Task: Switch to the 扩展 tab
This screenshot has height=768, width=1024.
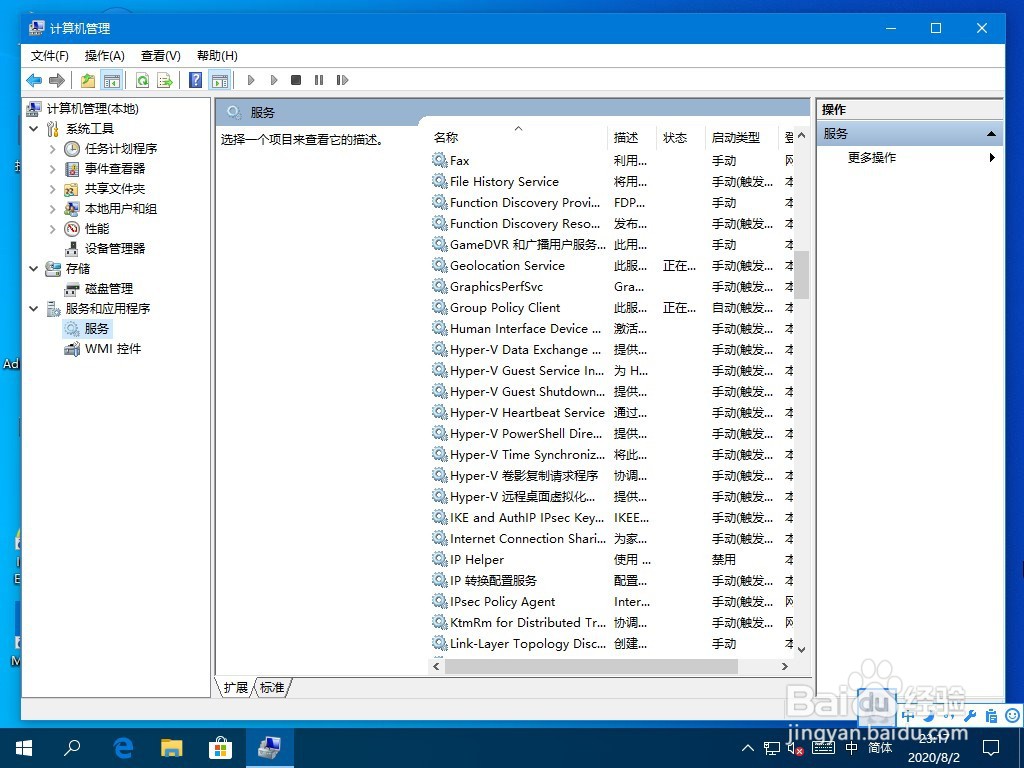Action: pos(235,688)
